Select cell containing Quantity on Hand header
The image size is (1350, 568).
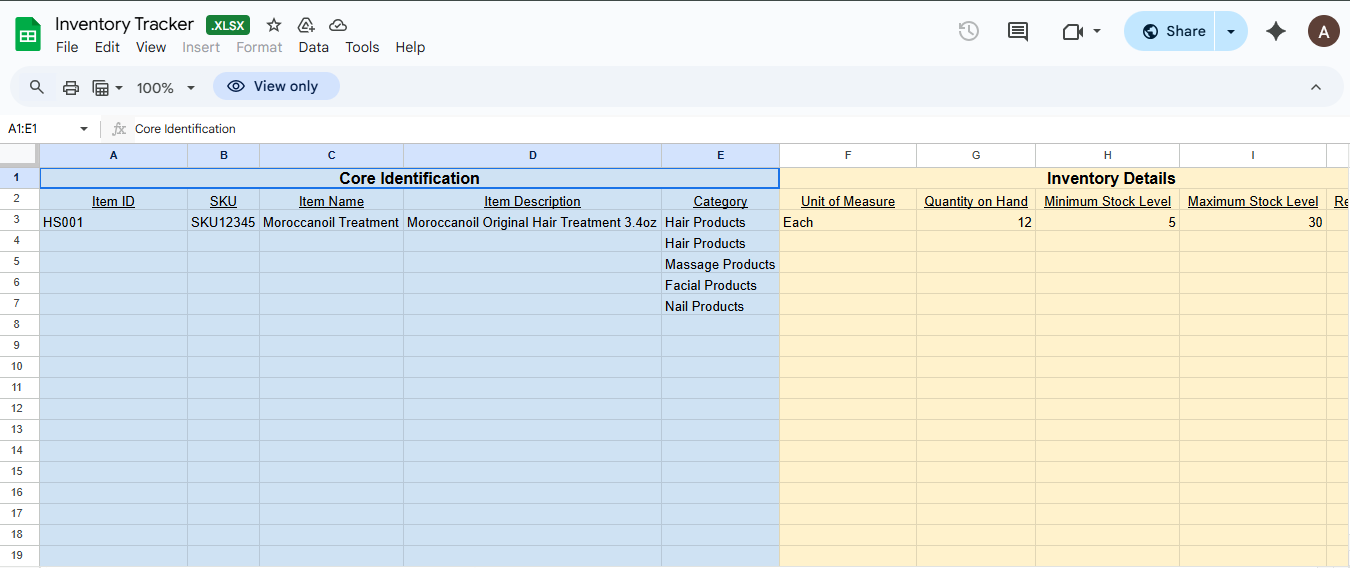click(x=975, y=201)
